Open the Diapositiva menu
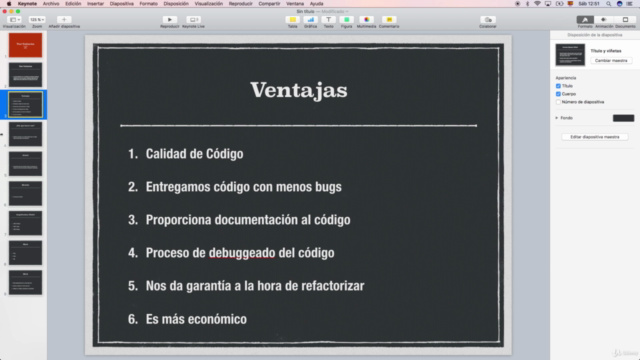 122,4
